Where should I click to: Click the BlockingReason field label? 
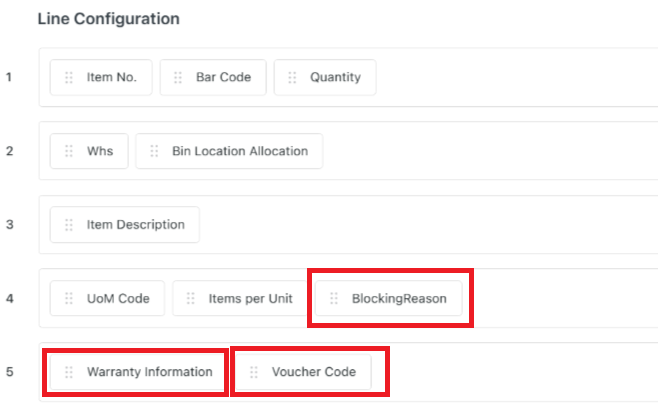tap(399, 299)
